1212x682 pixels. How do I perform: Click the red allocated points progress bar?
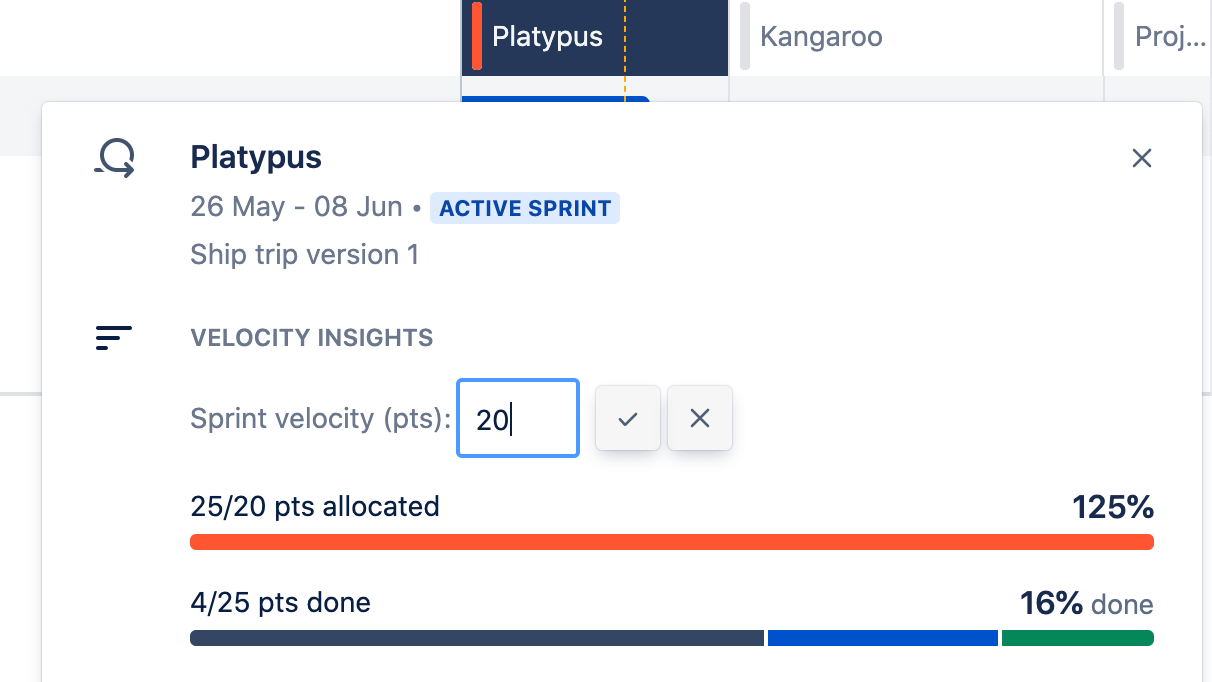pyautogui.click(x=671, y=542)
